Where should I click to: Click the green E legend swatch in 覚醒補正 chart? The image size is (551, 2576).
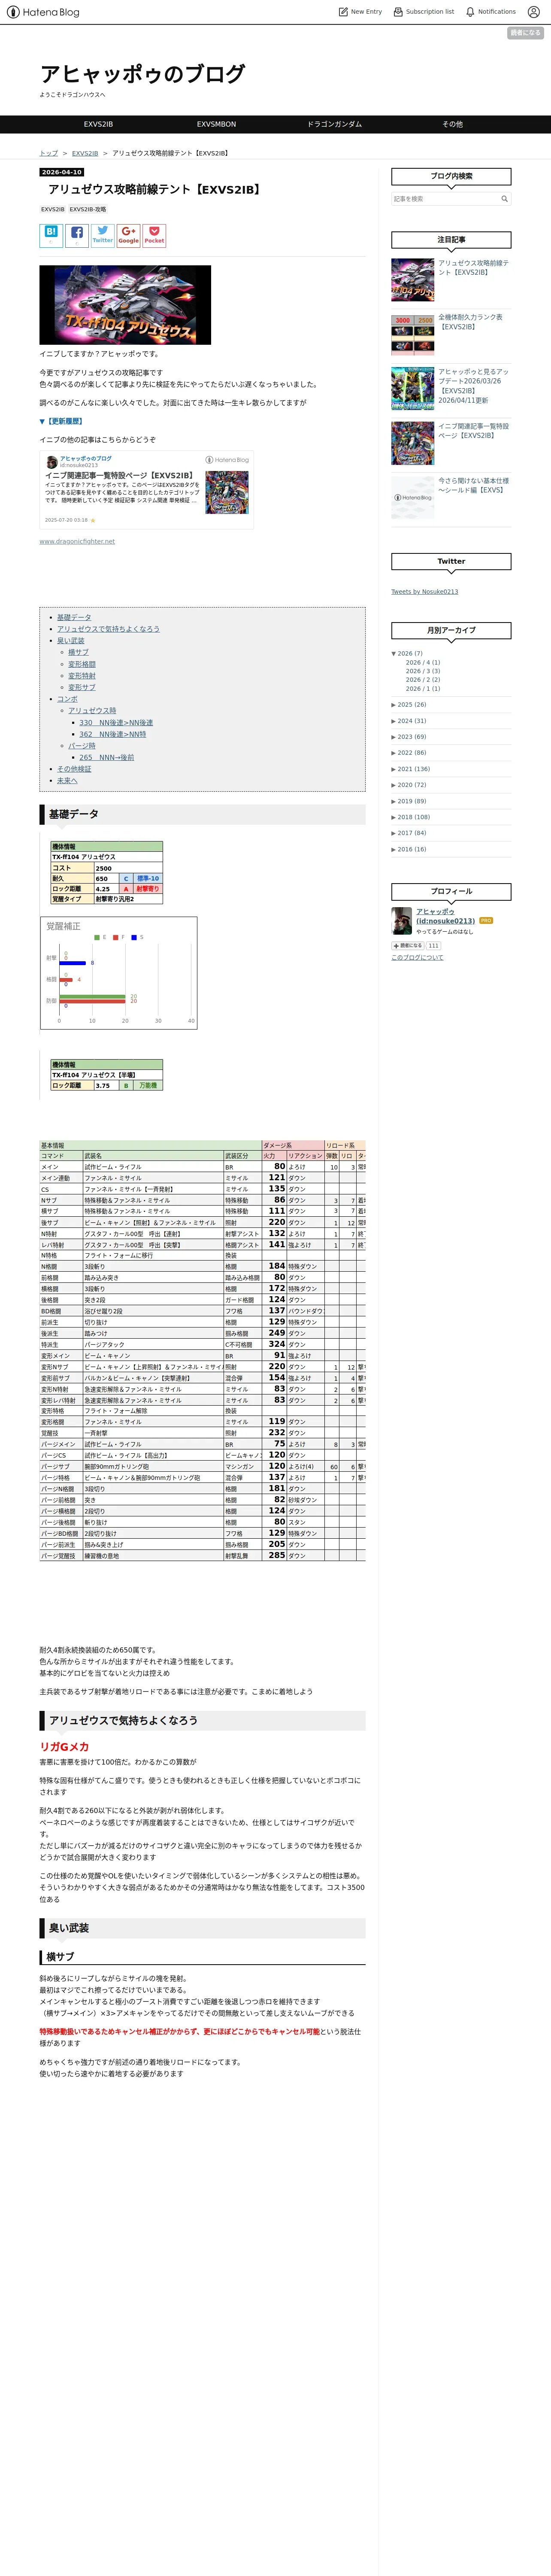tap(97, 937)
